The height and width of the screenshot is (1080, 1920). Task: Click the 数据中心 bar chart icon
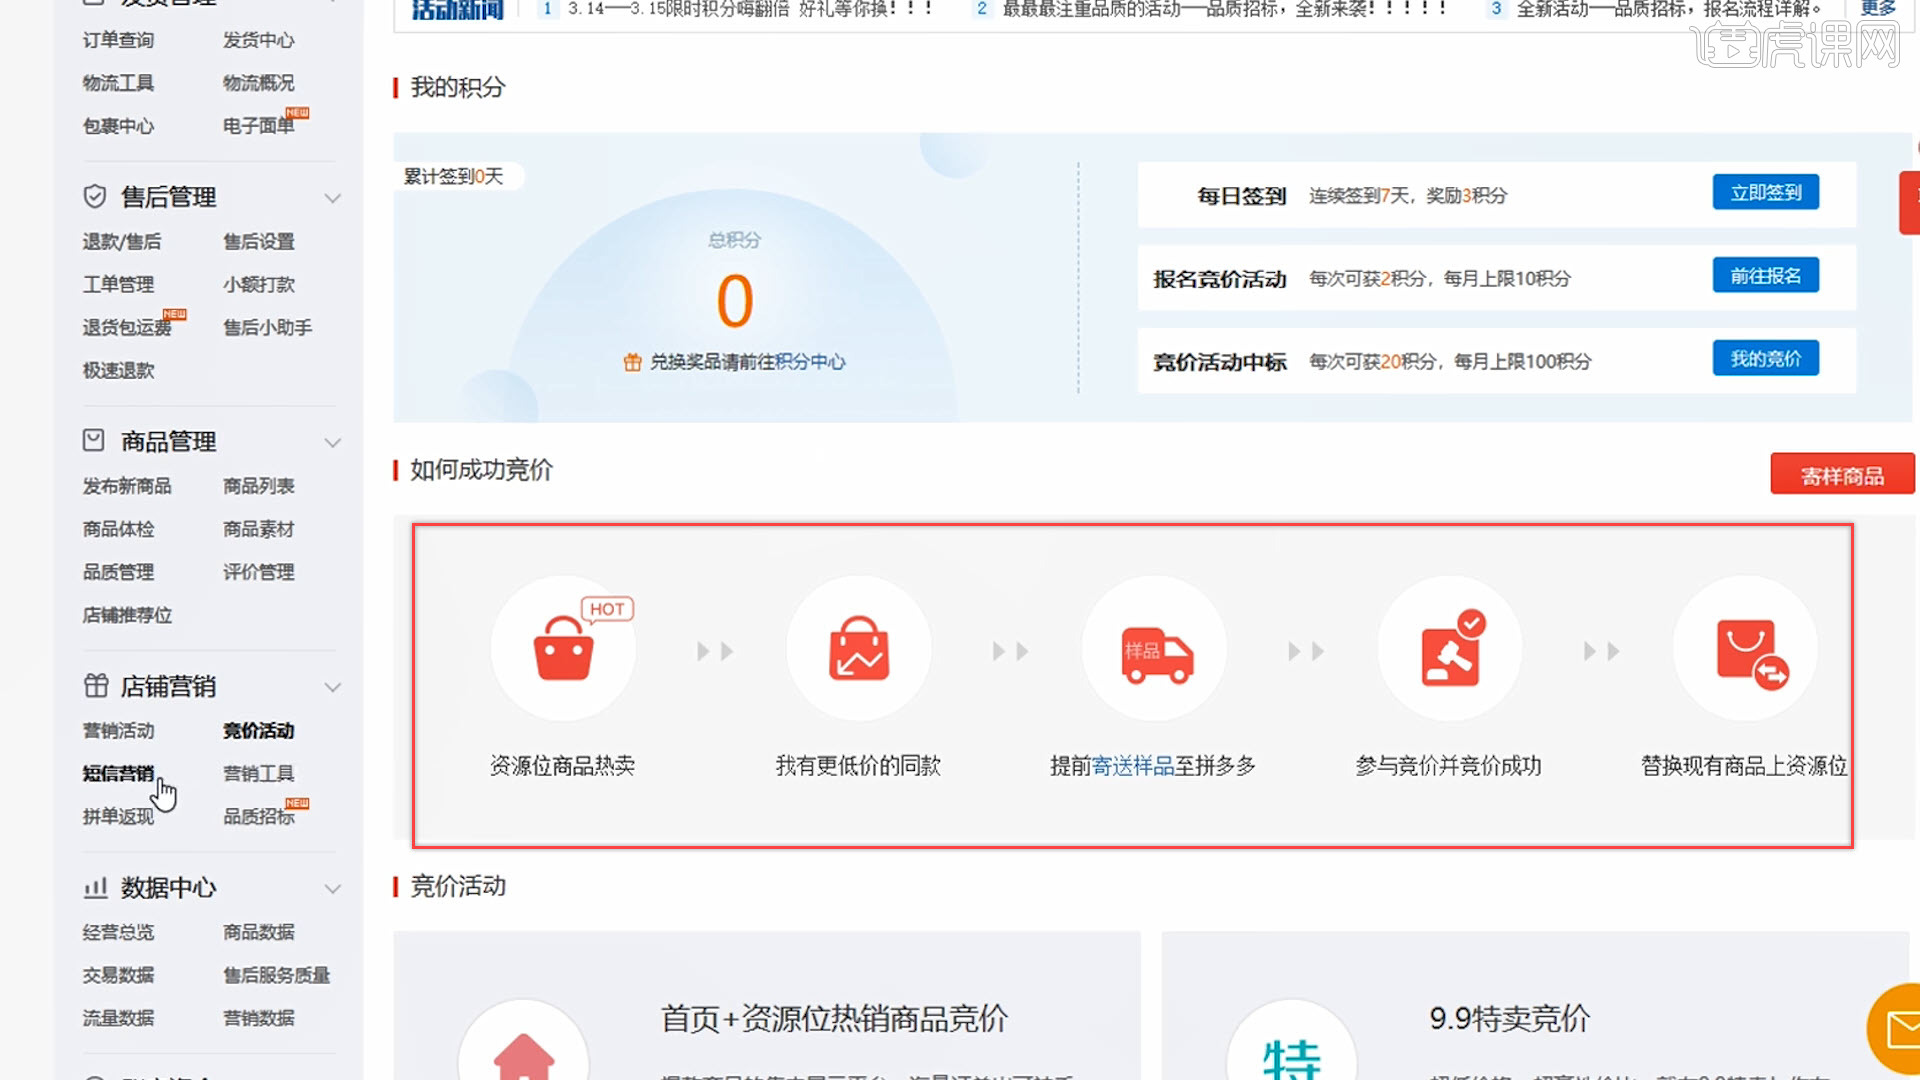pos(95,887)
